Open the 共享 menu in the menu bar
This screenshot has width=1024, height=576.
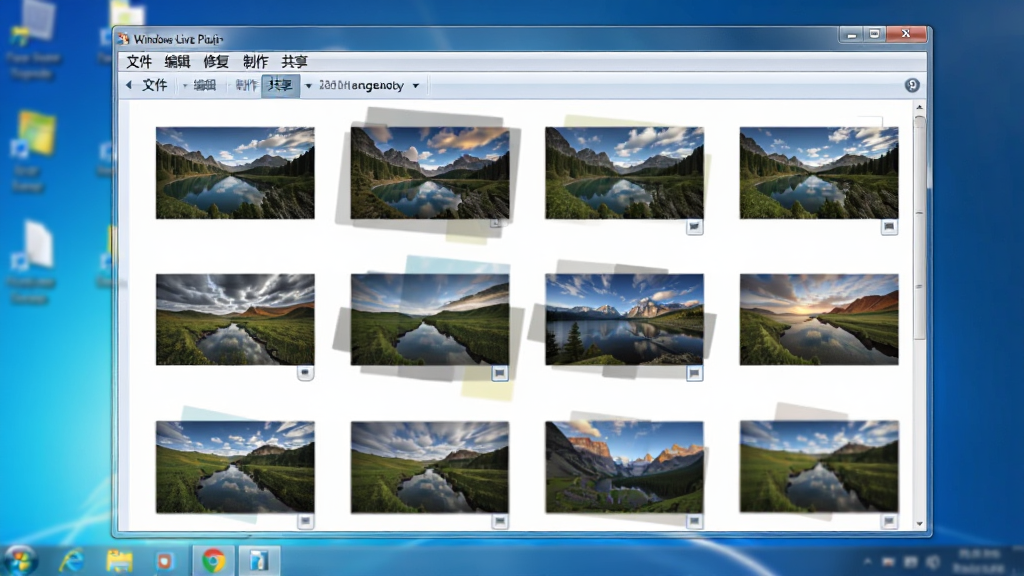coord(294,62)
